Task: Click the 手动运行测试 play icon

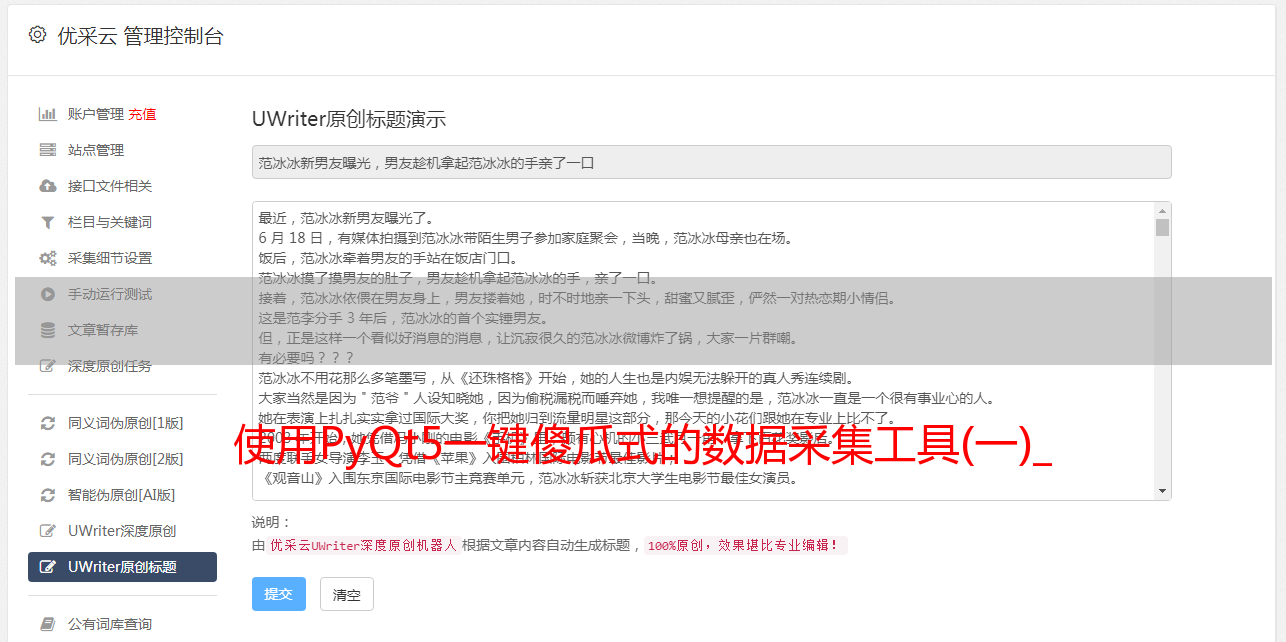Action: point(47,294)
